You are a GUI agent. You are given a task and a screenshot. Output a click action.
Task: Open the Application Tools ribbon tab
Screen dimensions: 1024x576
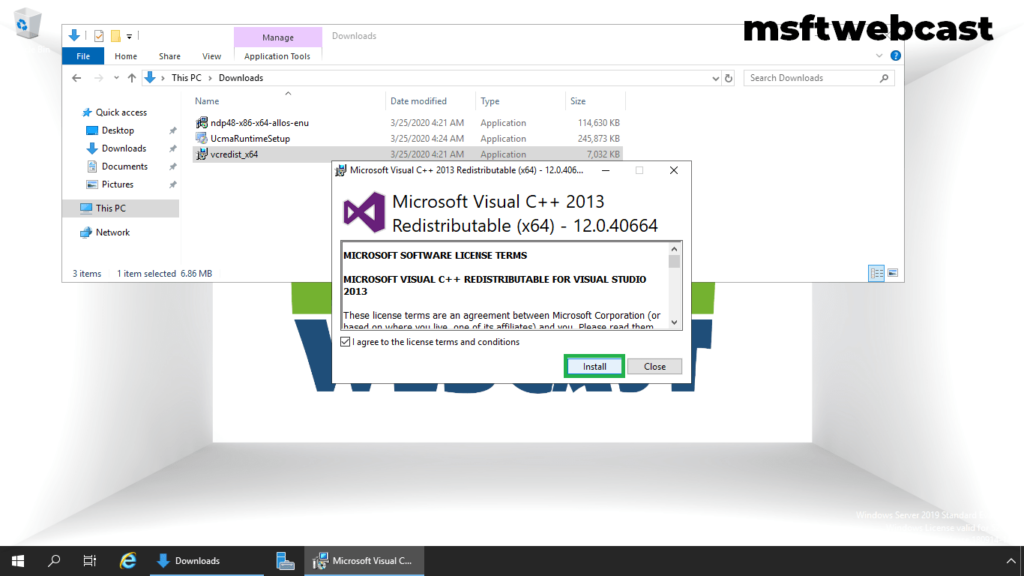(x=277, y=56)
